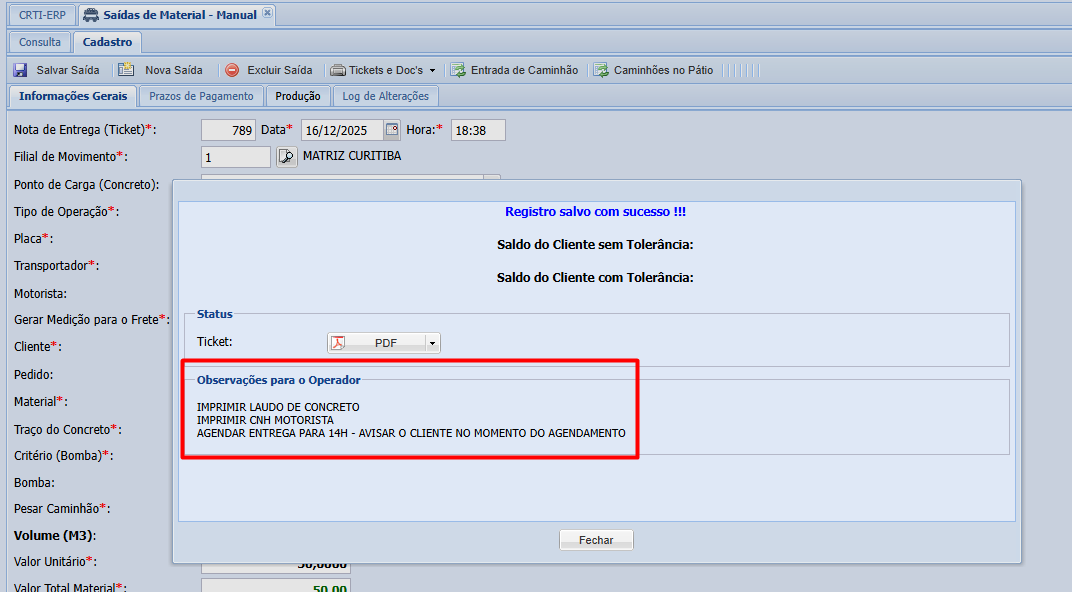Screen dimensions: 1072x592
Task: Switch to the CRTI-ERP tab
Action: [42, 14]
